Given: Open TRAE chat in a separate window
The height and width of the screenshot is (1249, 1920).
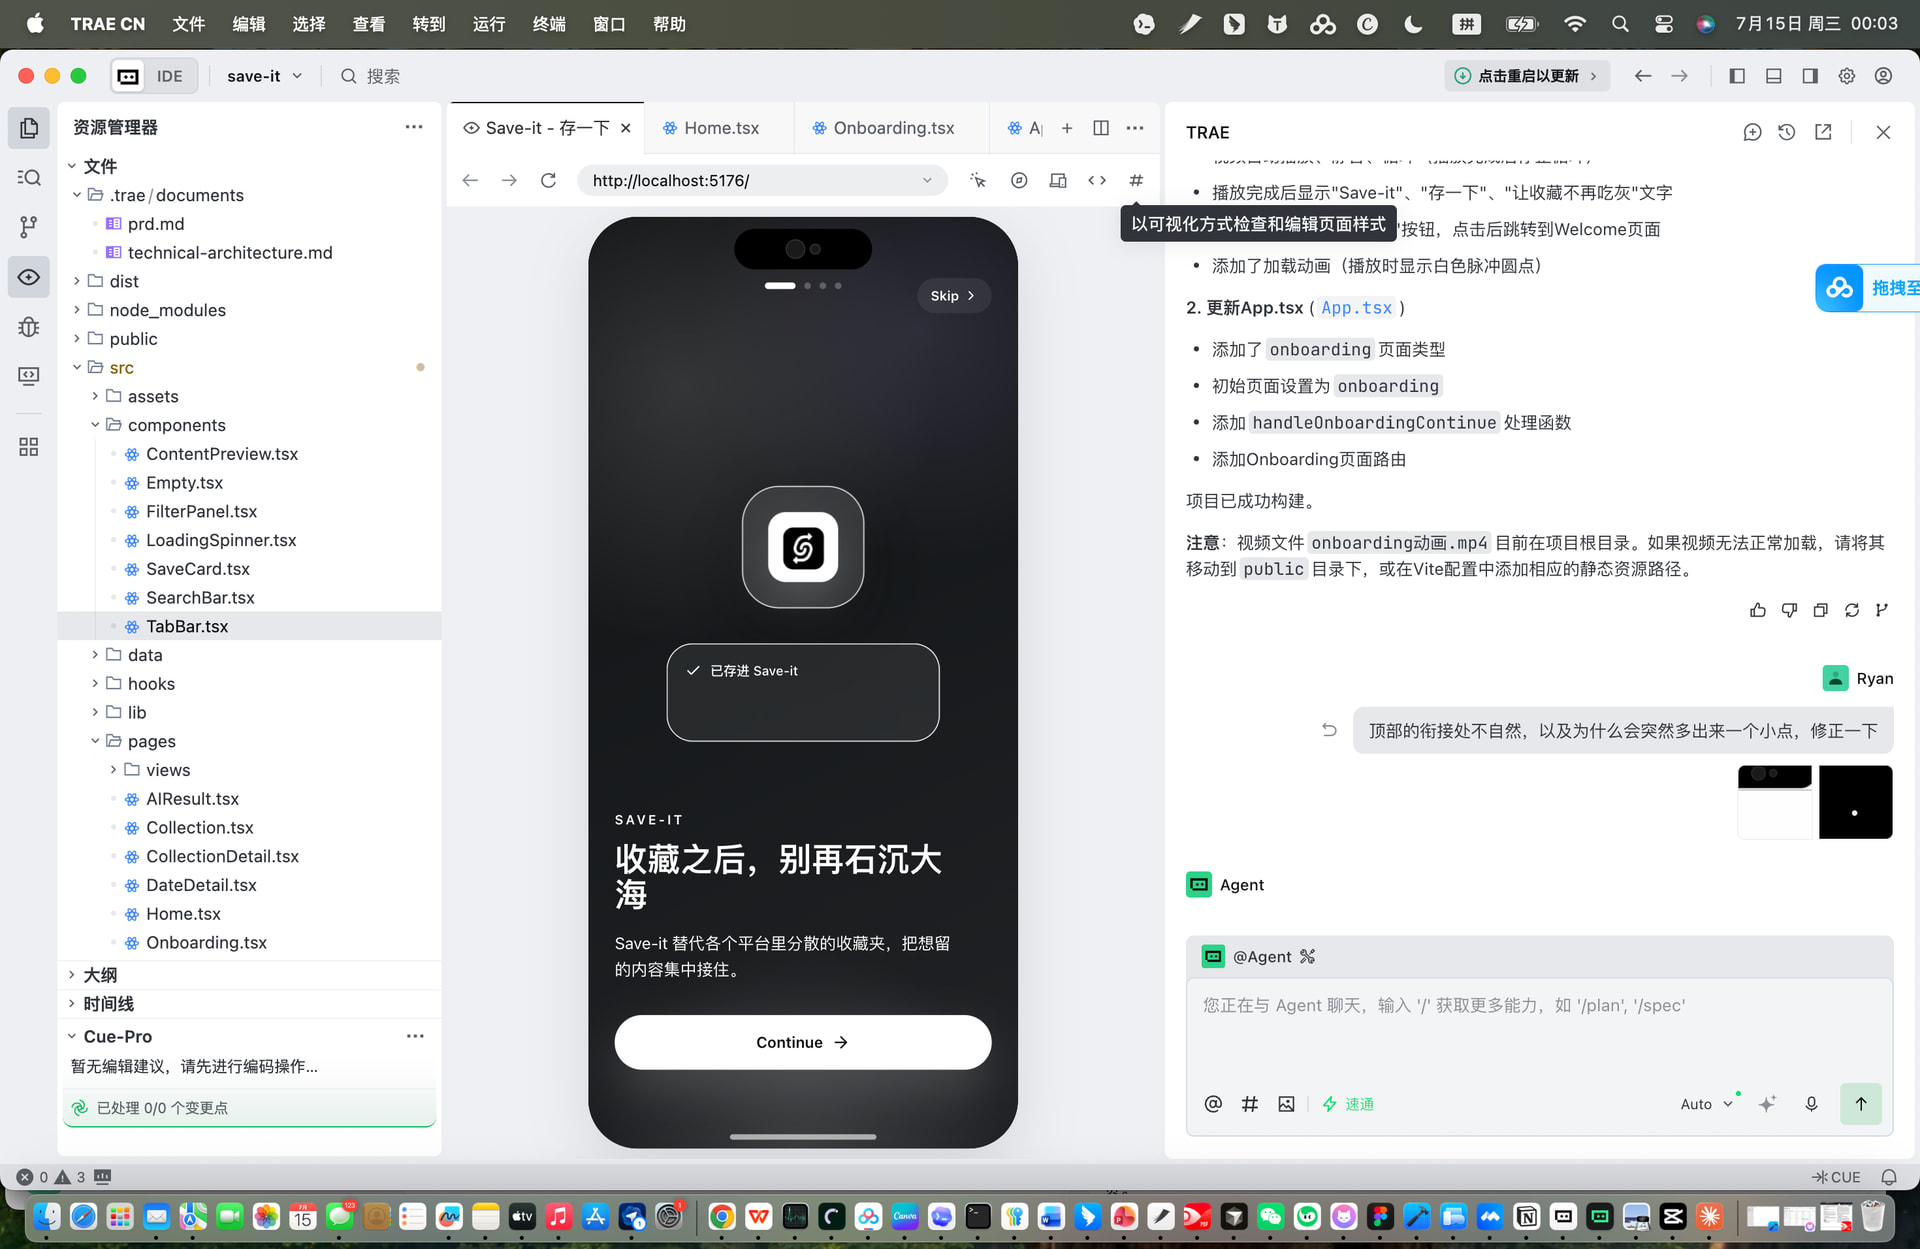Looking at the screenshot, I should tap(1823, 132).
